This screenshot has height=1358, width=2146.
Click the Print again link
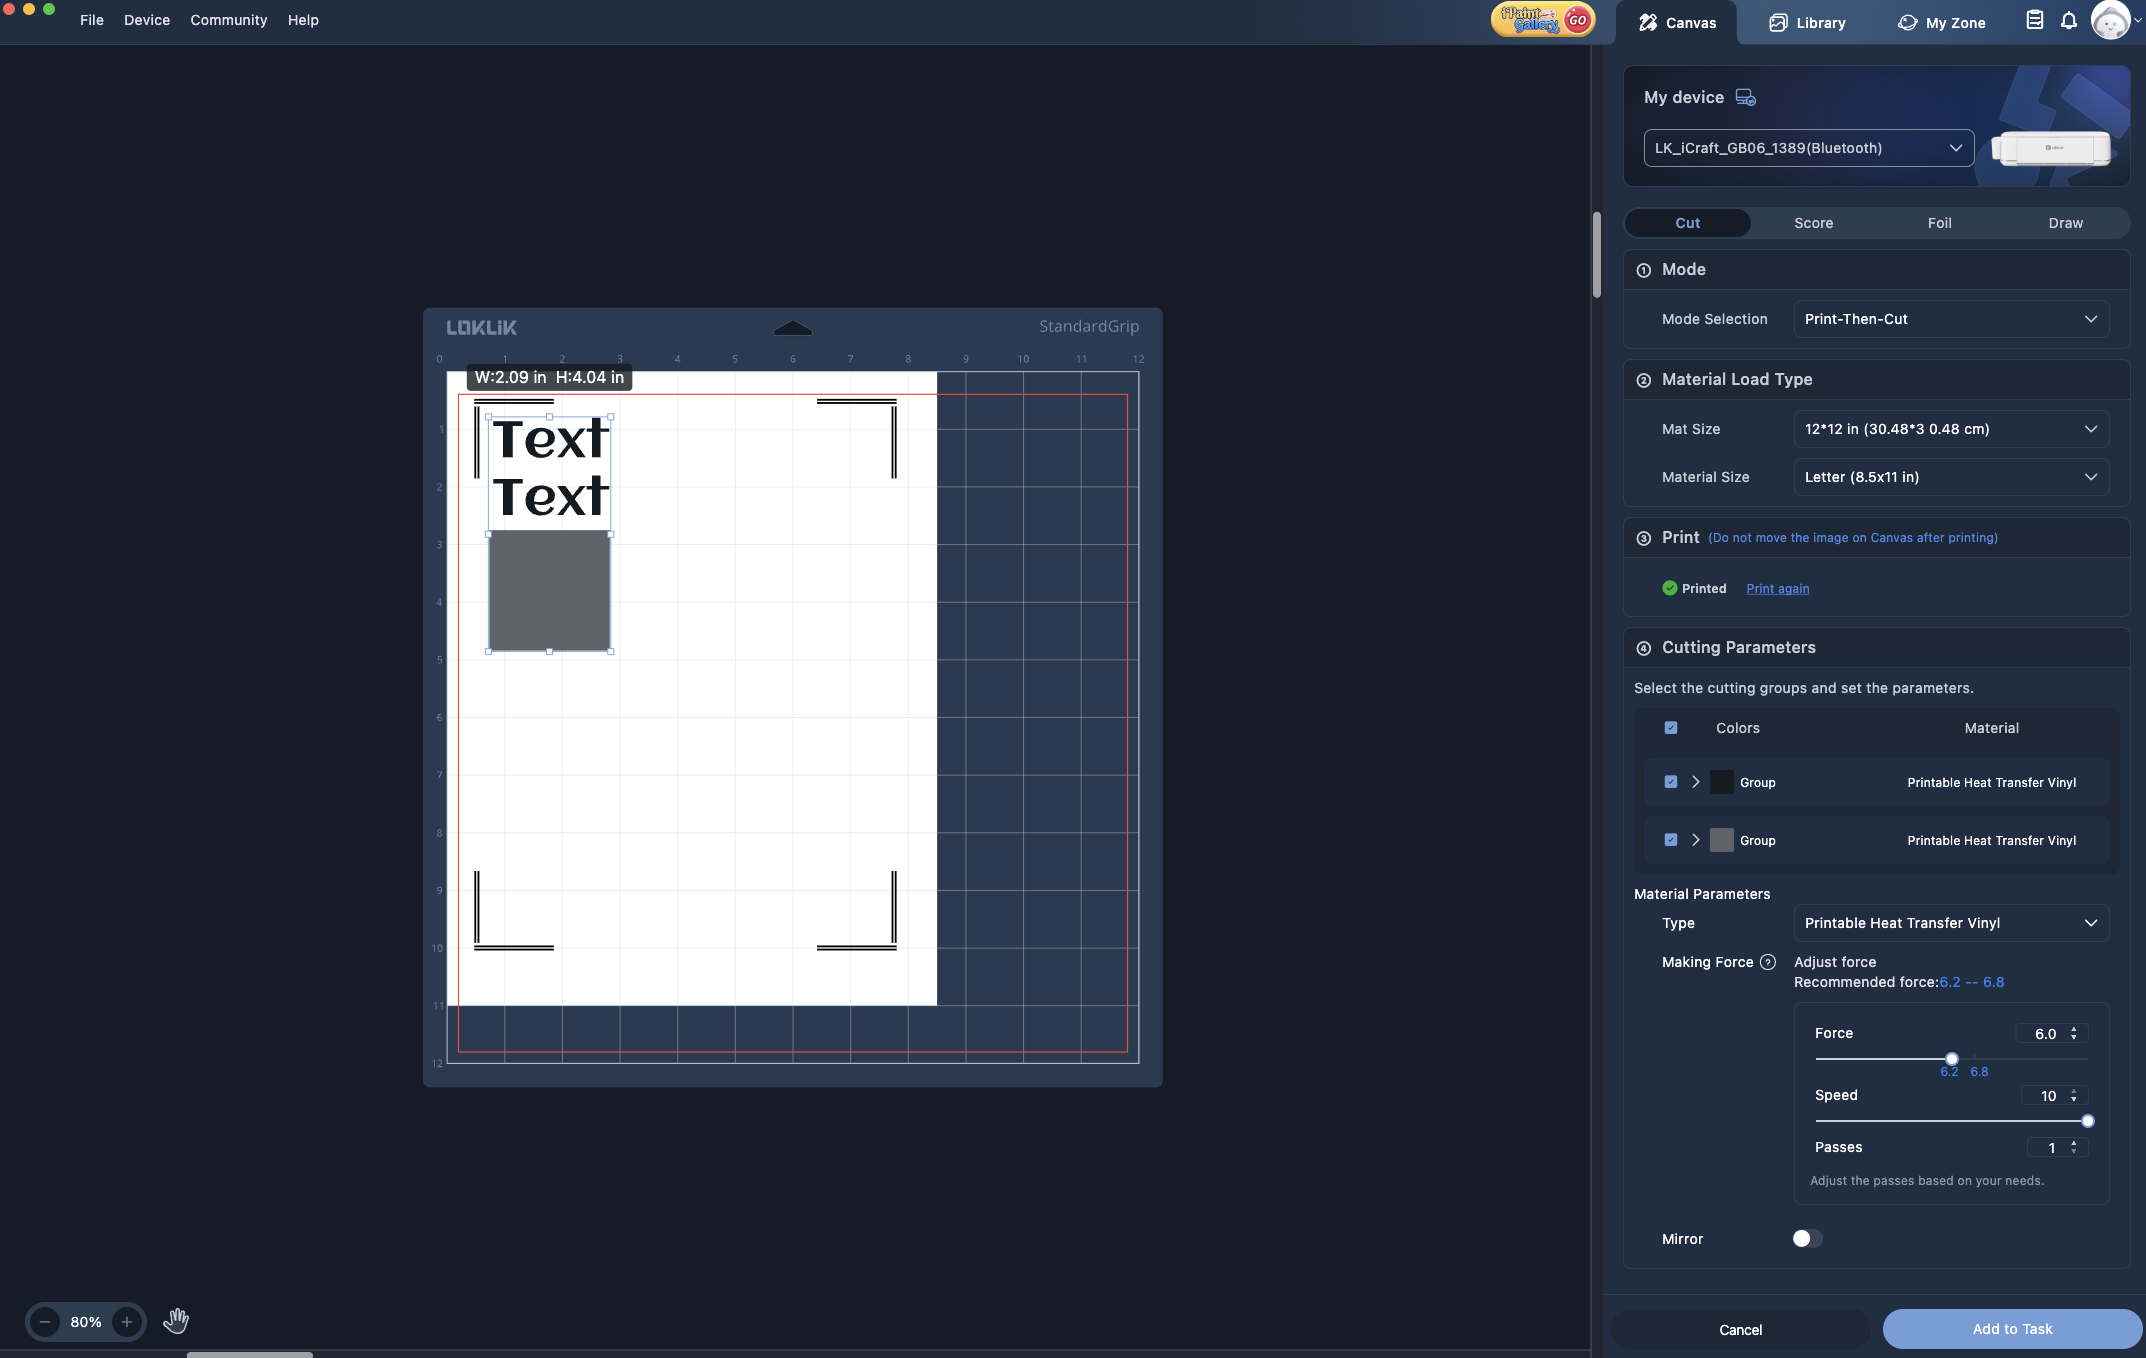[1777, 589]
